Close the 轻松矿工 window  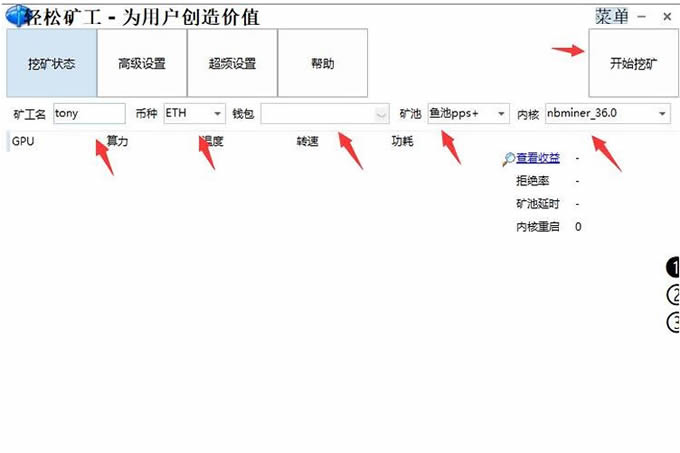(x=667, y=17)
